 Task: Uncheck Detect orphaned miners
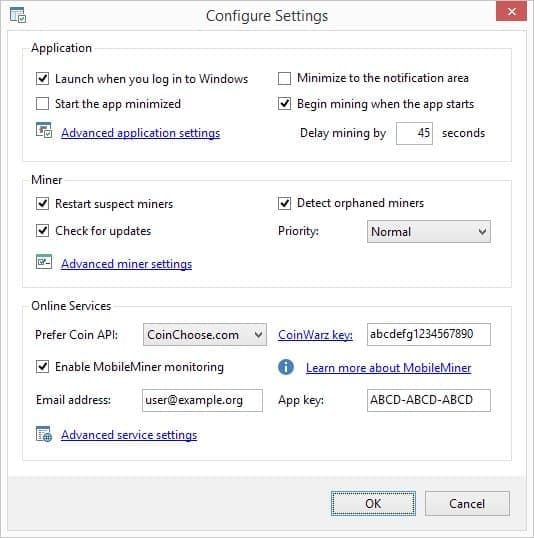pyautogui.click(x=285, y=203)
